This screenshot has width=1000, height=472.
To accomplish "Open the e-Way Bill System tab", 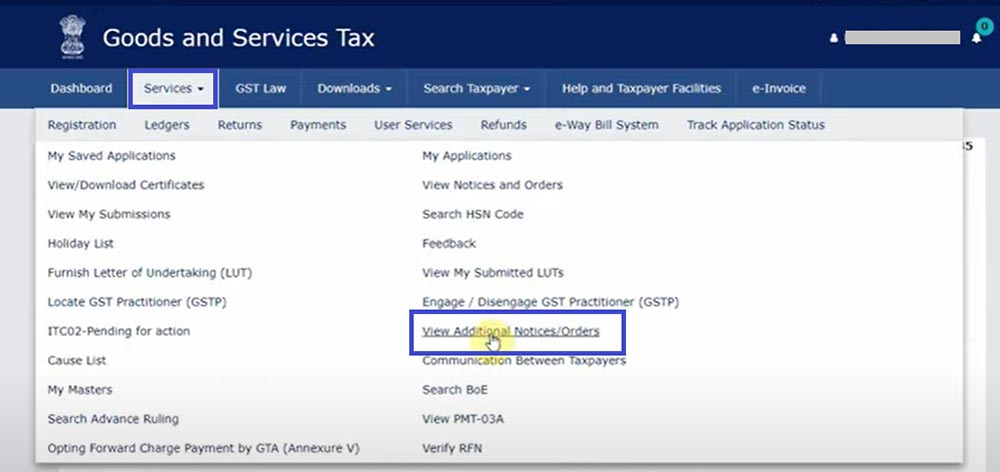I will (x=606, y=125).
